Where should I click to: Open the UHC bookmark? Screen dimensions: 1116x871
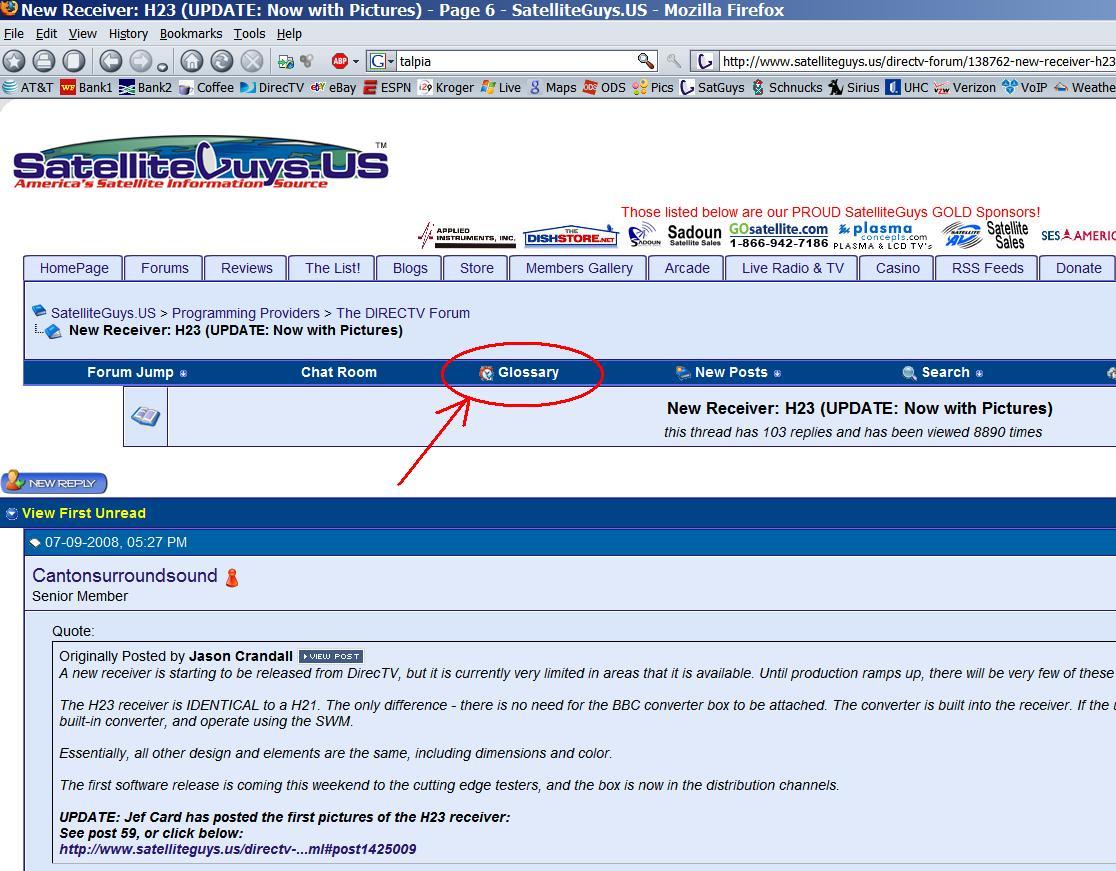pos(907,88)
